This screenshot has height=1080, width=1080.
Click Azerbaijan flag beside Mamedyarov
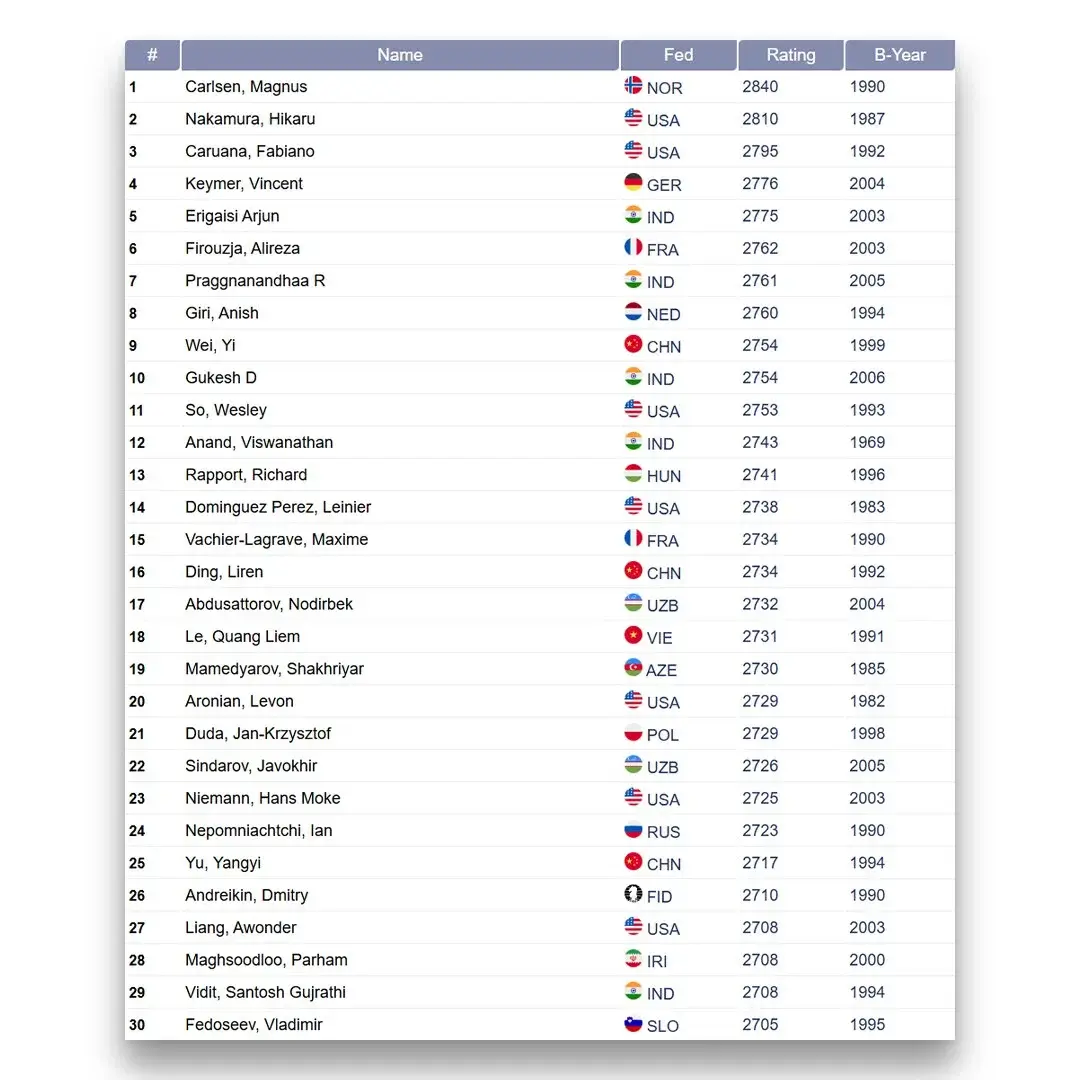point(633,668)
